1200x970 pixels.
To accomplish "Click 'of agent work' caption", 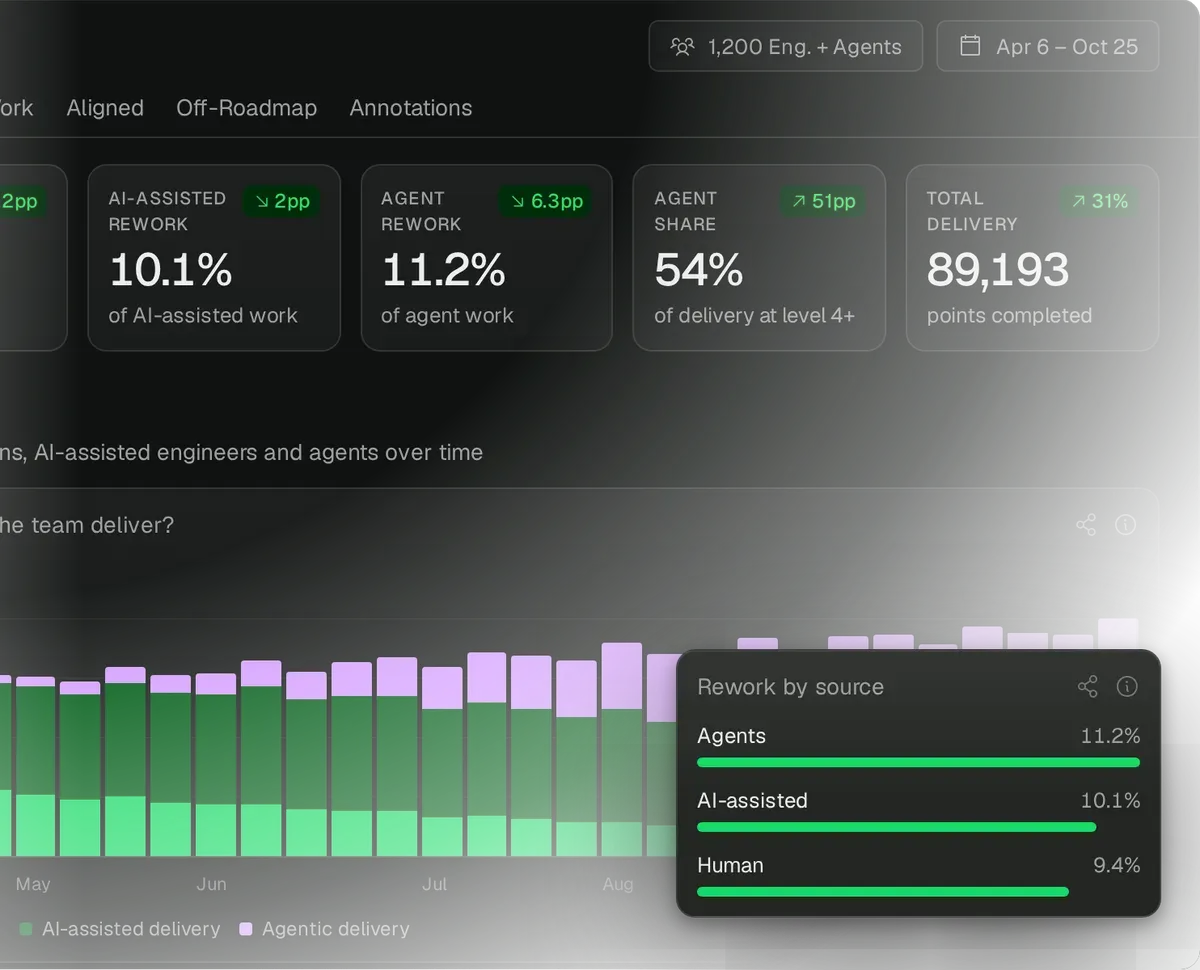I will [x=447, y=316].
